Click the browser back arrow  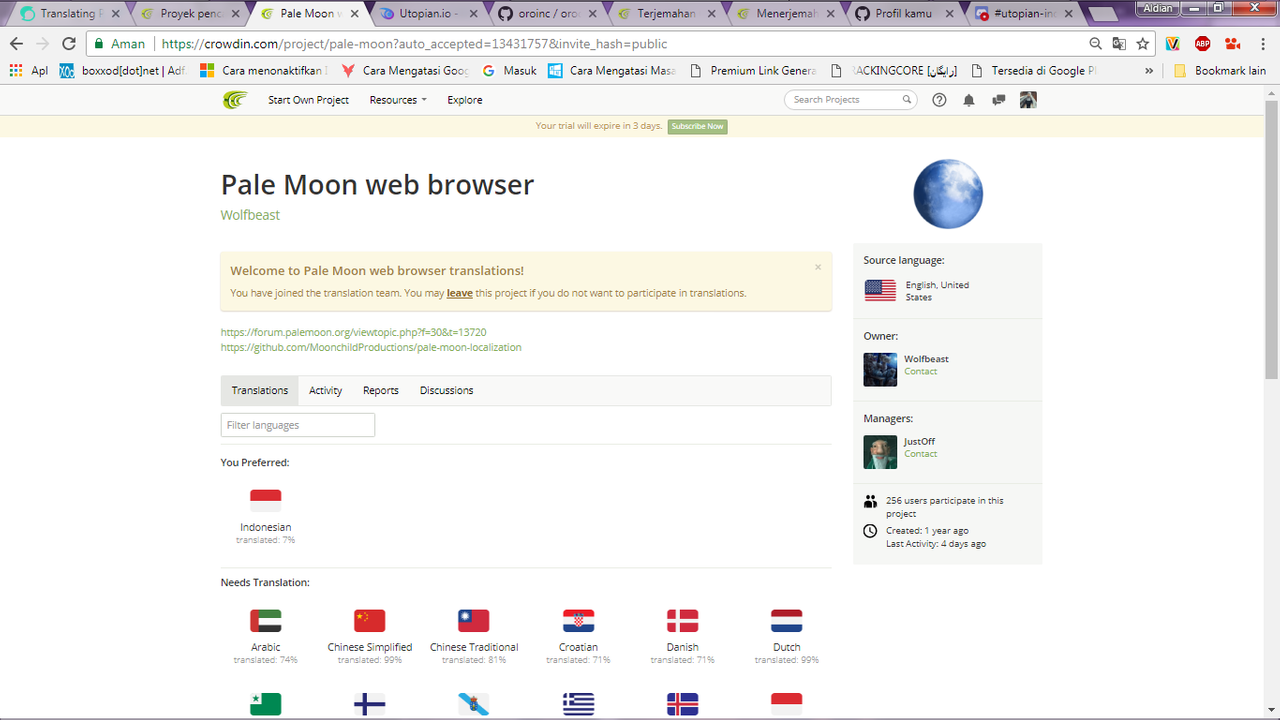click(16, 44)
